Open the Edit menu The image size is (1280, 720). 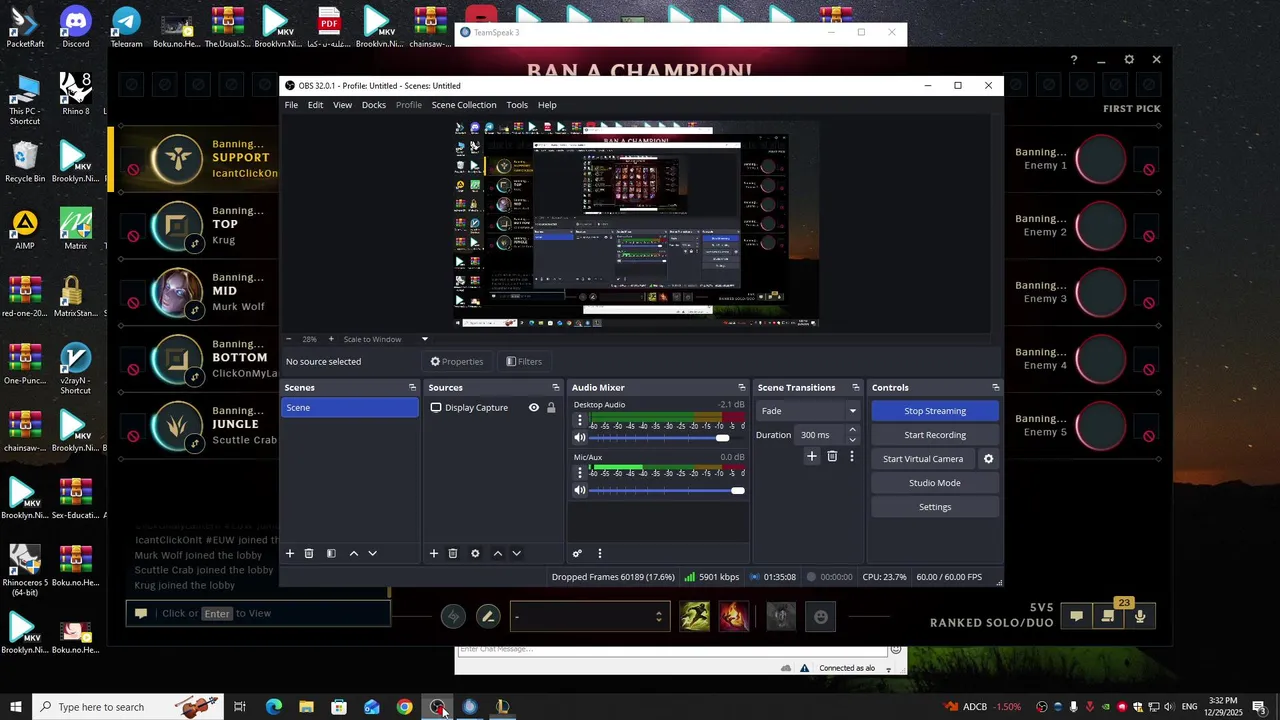(x=315, y=105)
